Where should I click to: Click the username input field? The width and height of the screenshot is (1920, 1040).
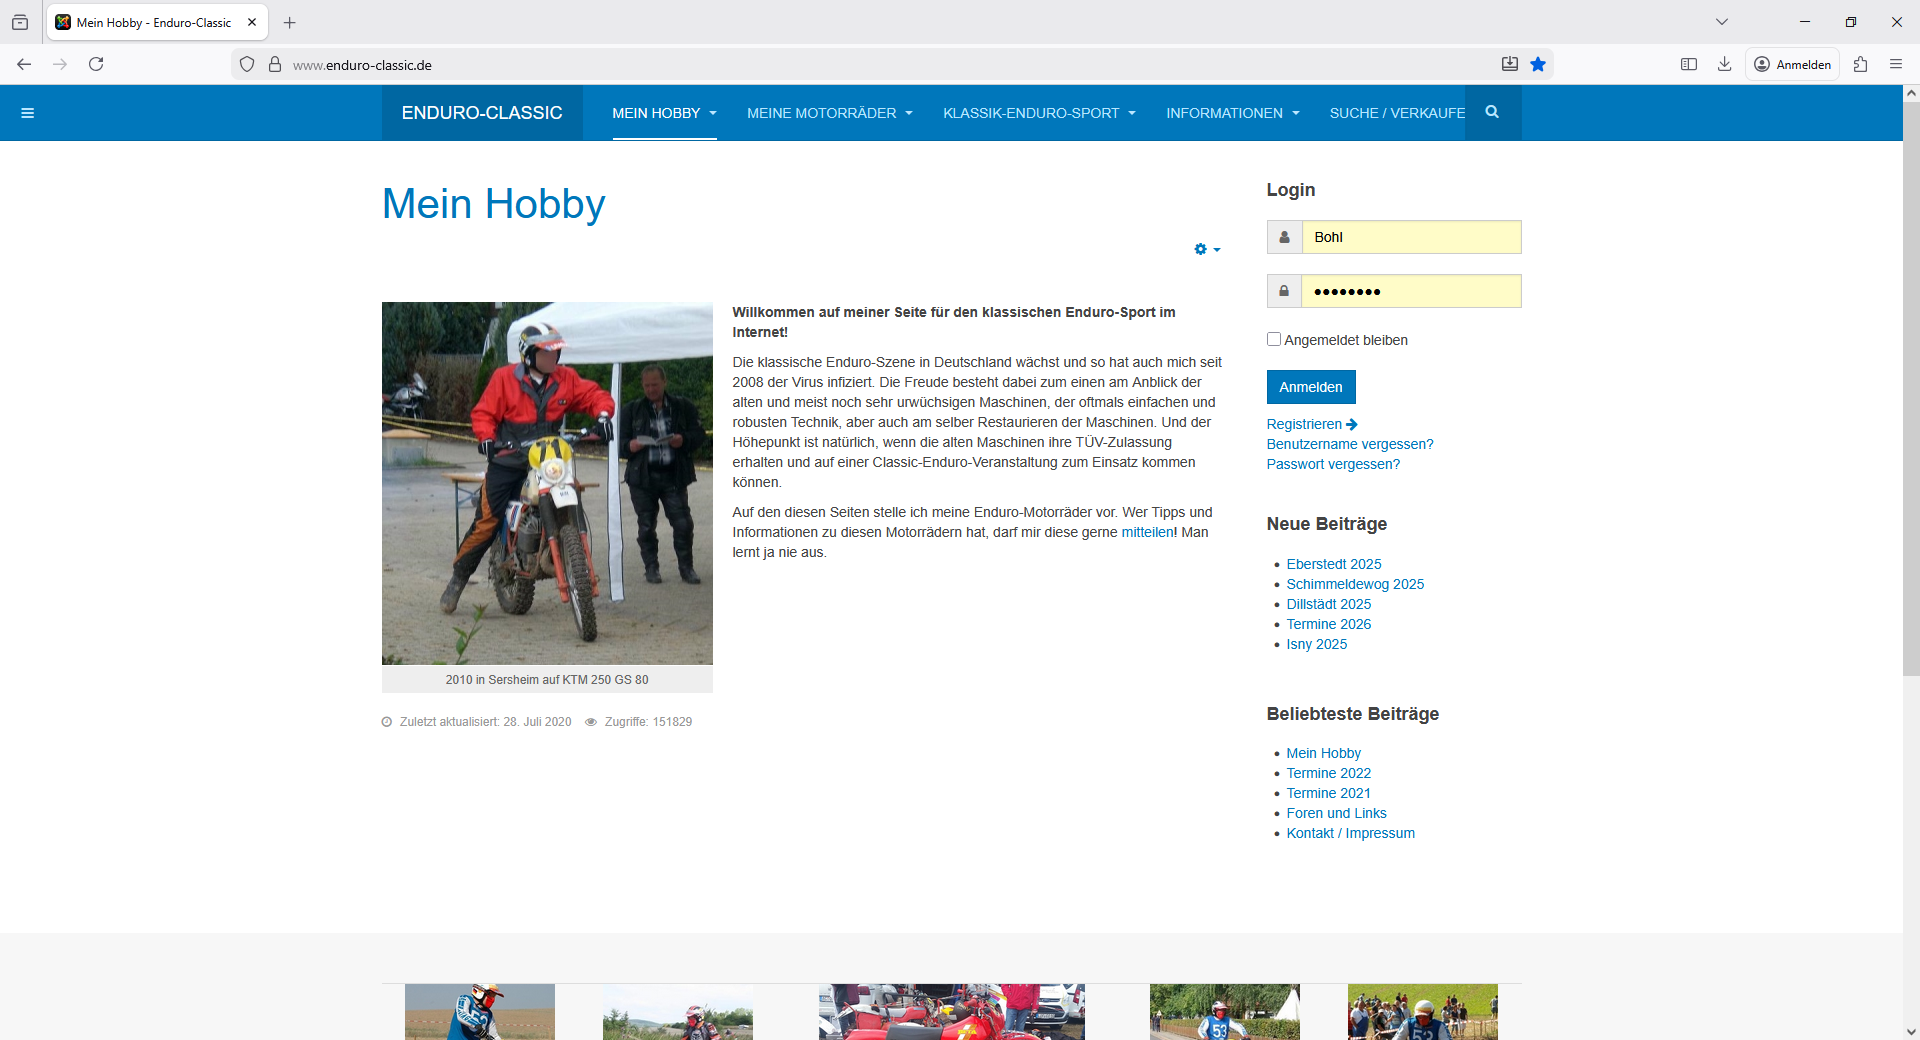pos(1411,237)
